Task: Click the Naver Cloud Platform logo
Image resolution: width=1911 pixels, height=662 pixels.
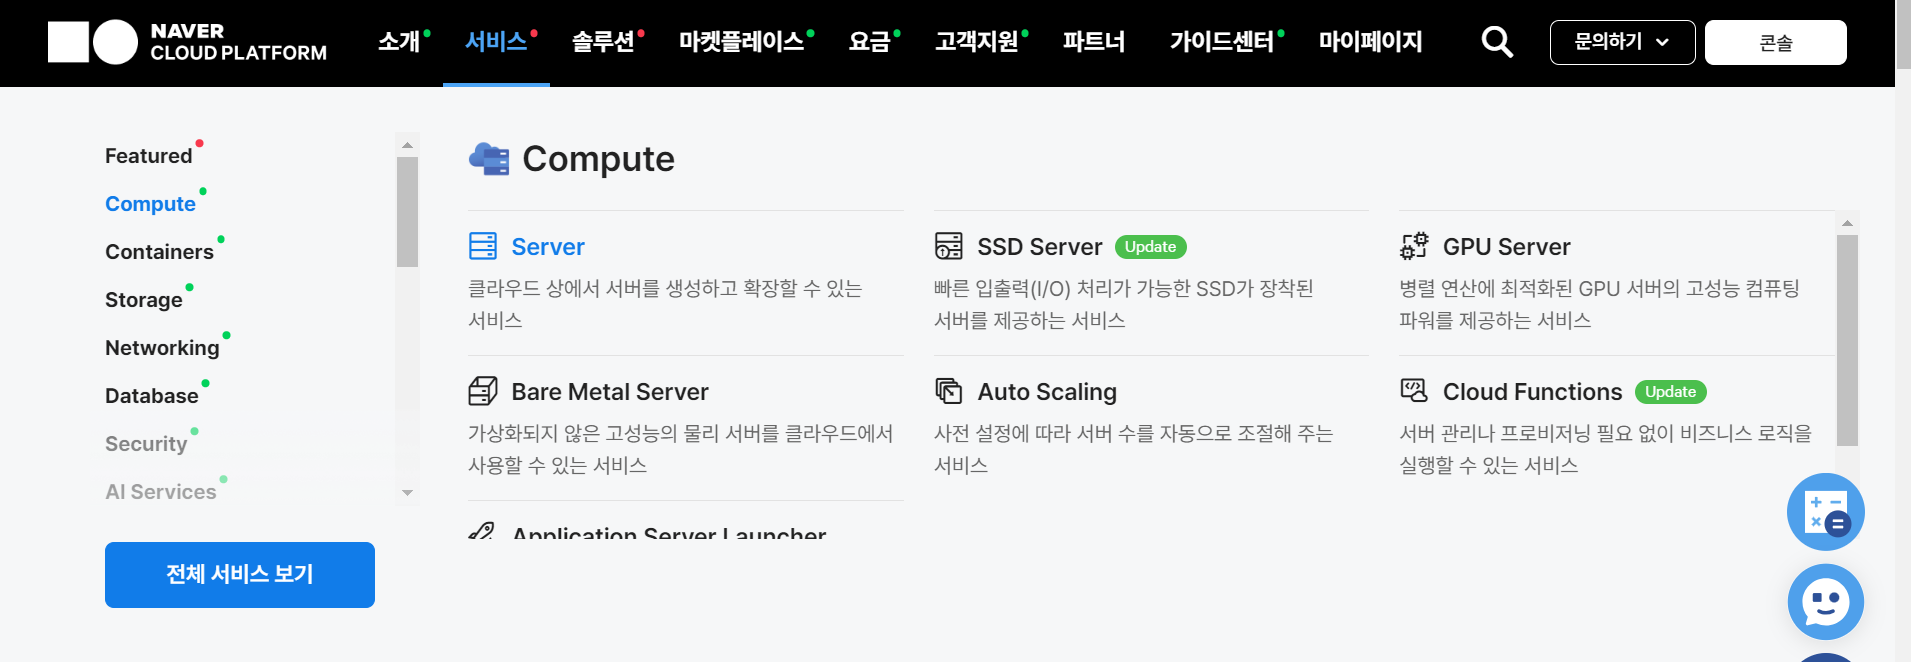Action: (x=187, y=42)
